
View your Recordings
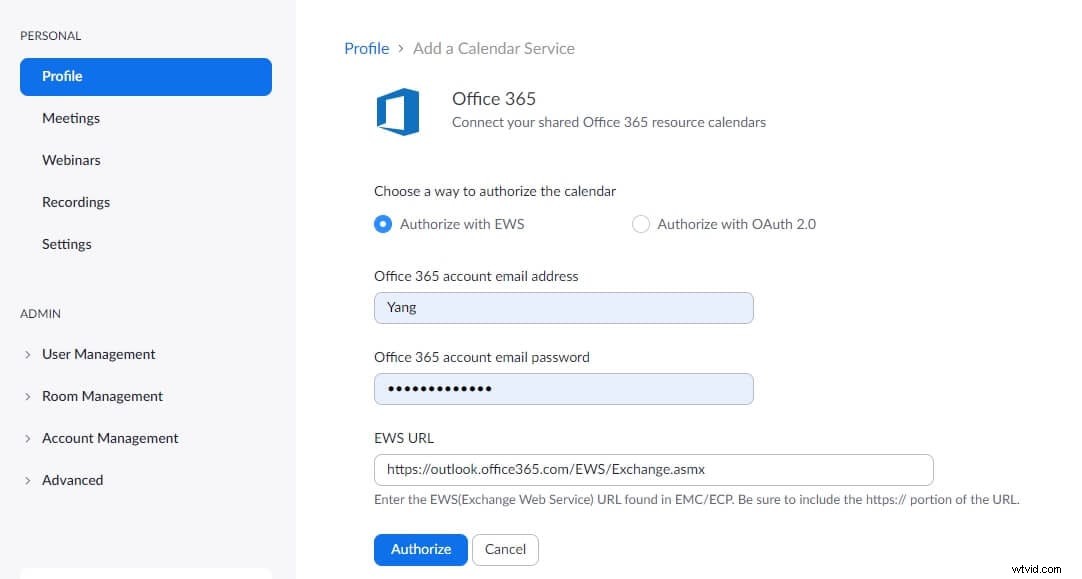(x=76, y=202)
